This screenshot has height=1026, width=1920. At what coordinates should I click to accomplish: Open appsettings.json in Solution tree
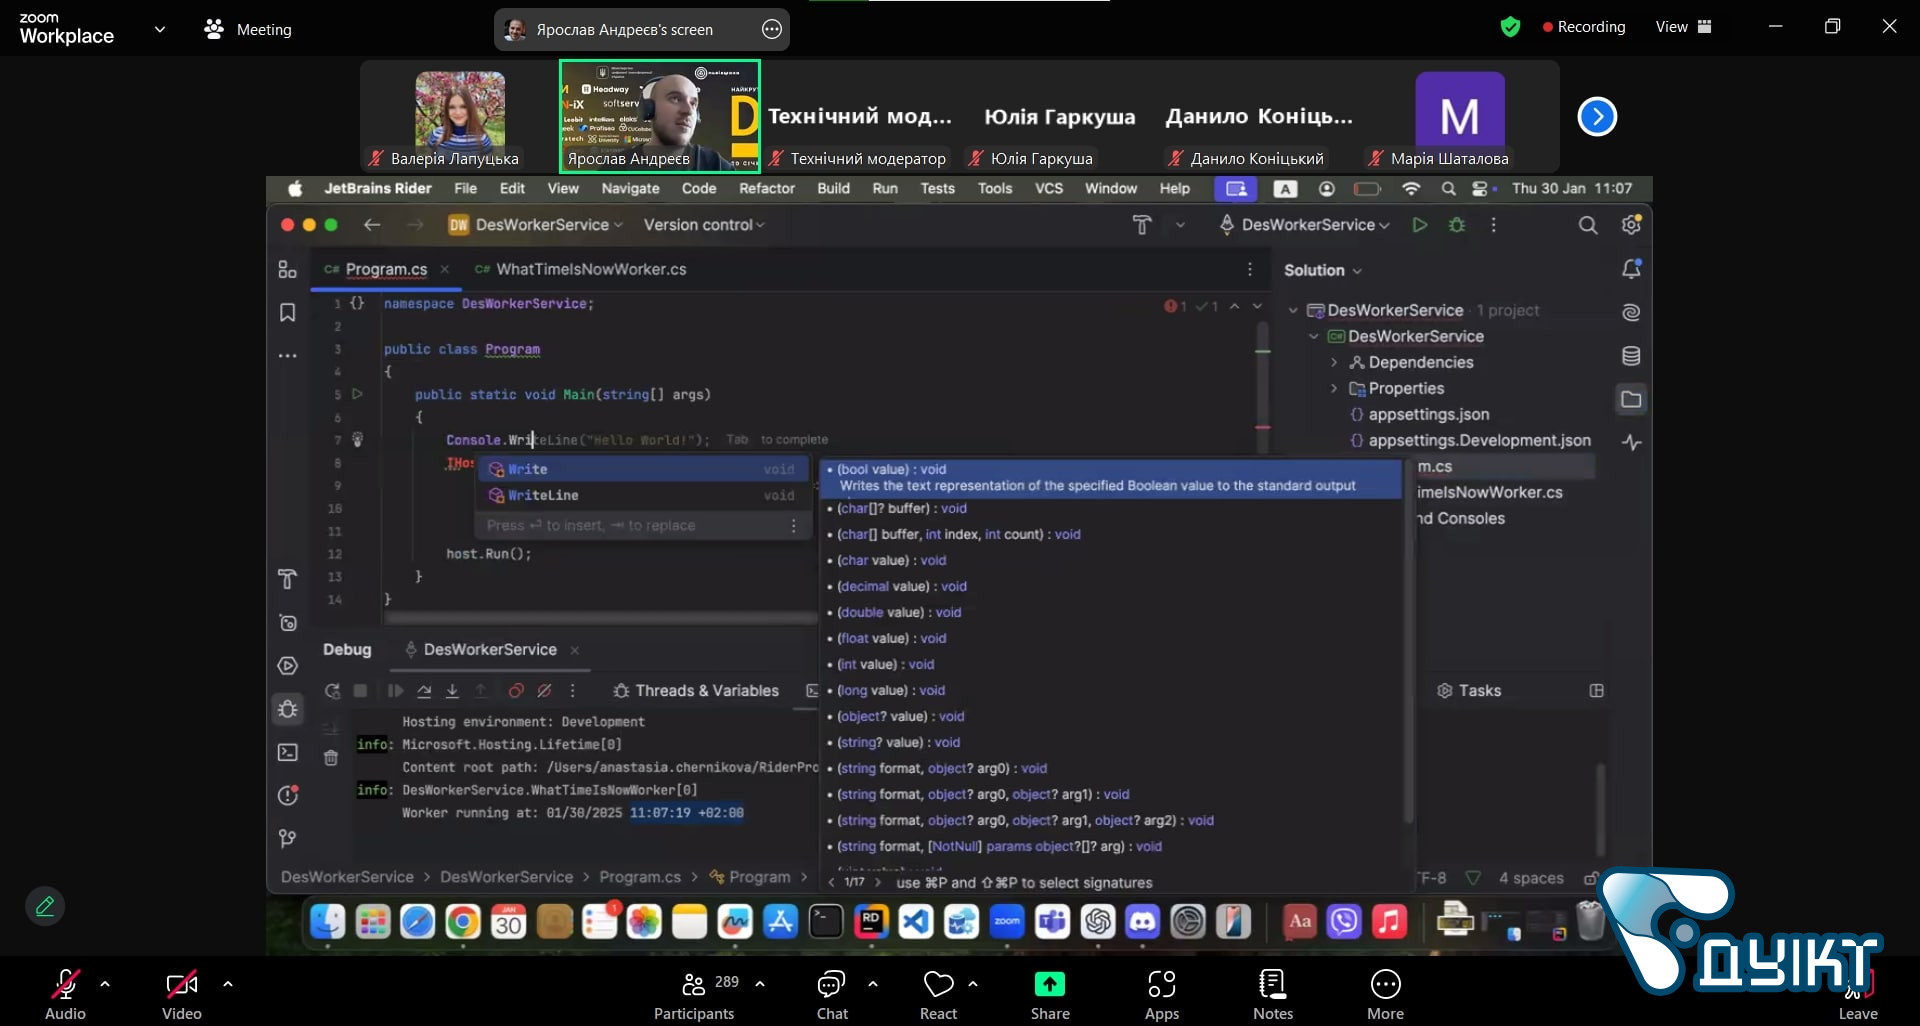point(1428,414)
